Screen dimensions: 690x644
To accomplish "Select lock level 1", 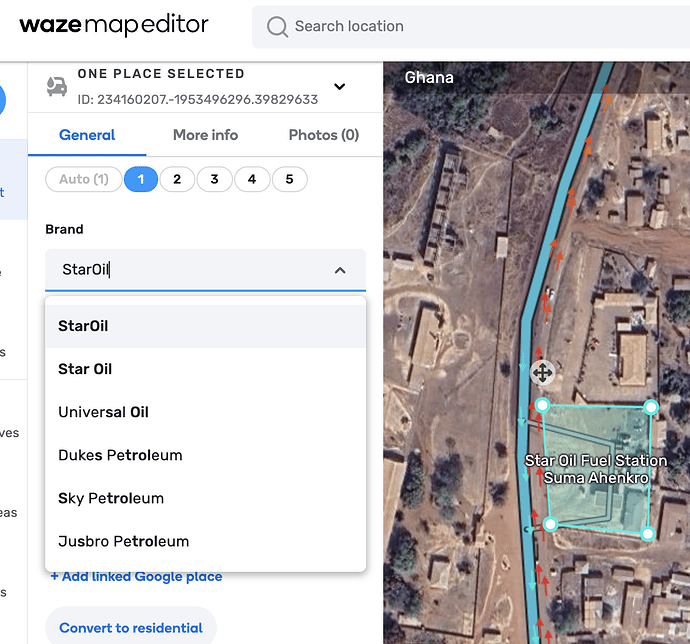I will pyautogui.click(x=141, y=179).
